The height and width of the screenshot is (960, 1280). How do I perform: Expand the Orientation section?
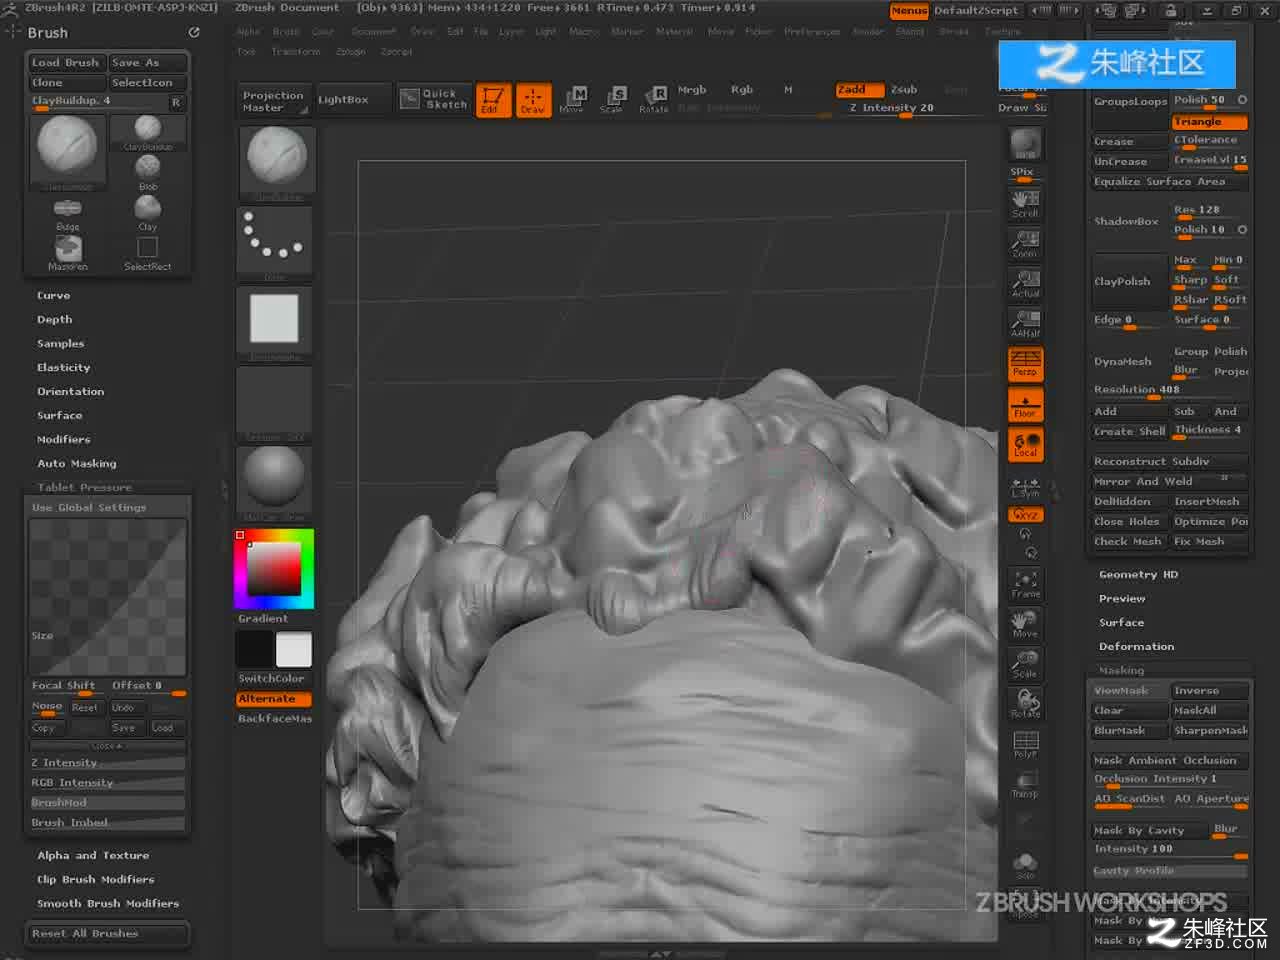pyautogui.click(x=71, y=392)
